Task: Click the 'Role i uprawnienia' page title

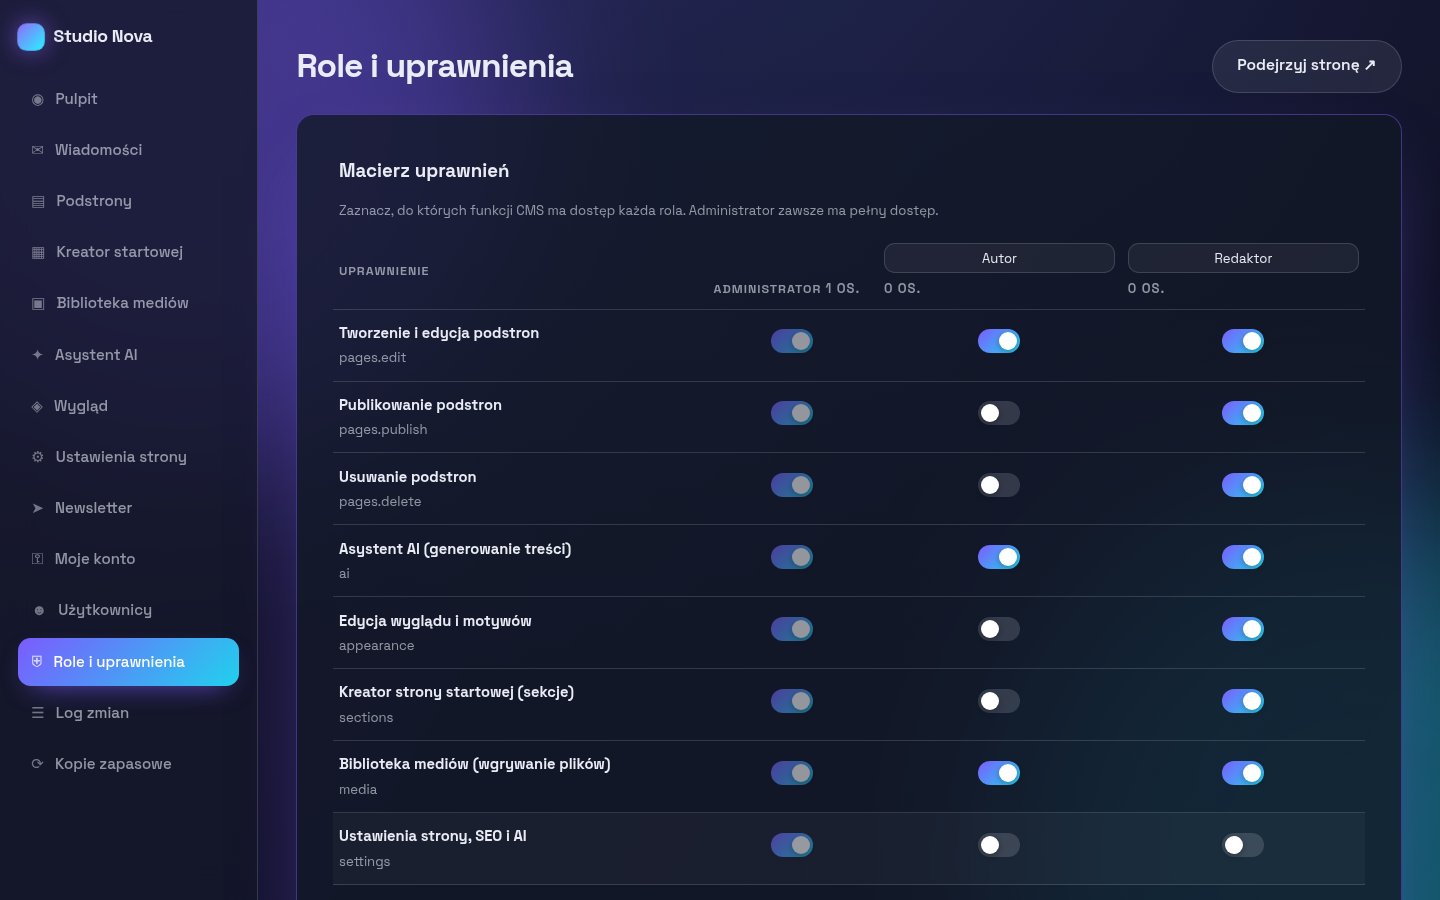Action: pos(435,66)
